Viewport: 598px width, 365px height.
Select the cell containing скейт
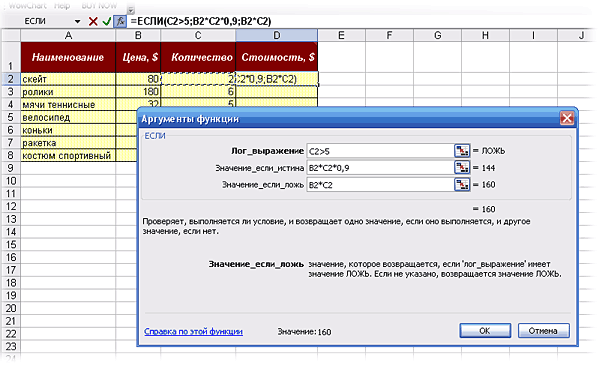(x=68, y=79)
